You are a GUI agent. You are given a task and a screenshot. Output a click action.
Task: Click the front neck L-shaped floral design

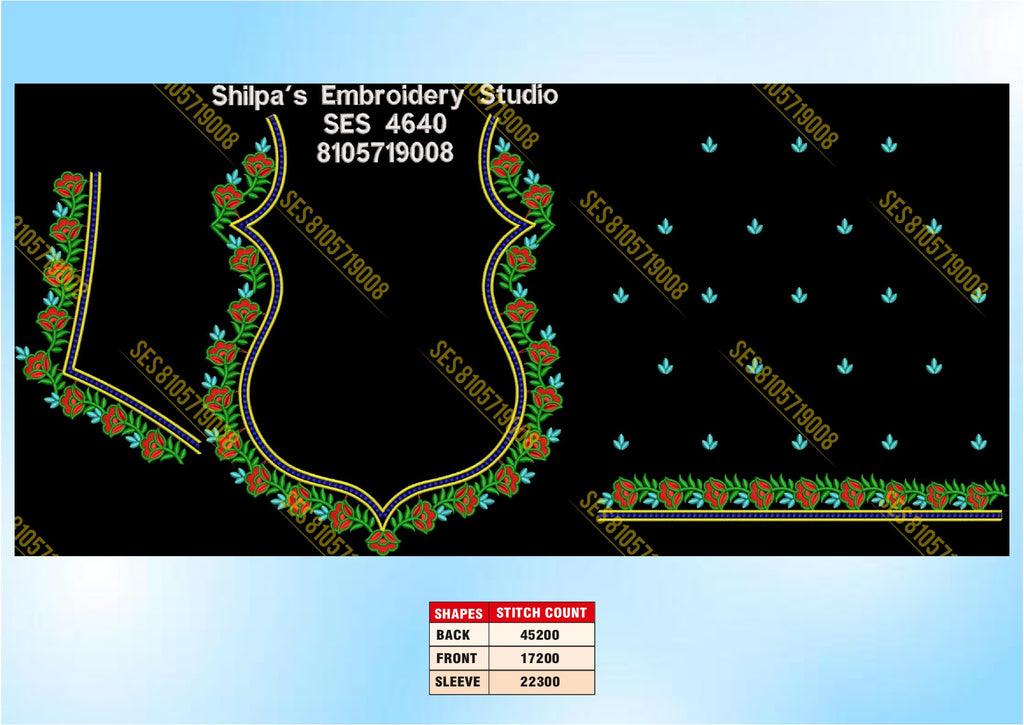tap(108, 317)
